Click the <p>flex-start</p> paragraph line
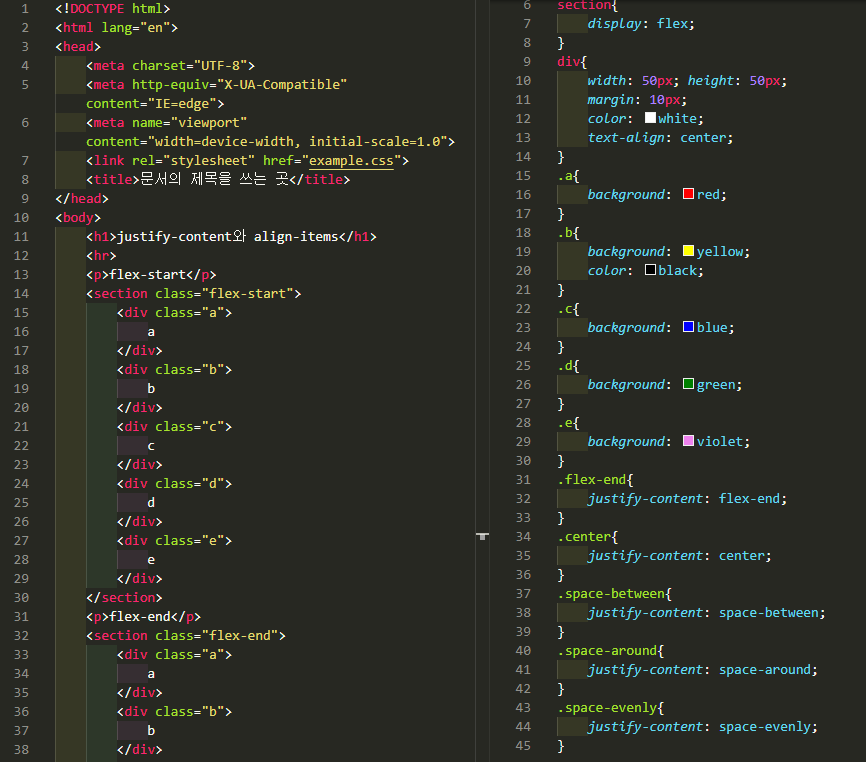Screen dimensions: 866x762 click(x=151, y=274)
